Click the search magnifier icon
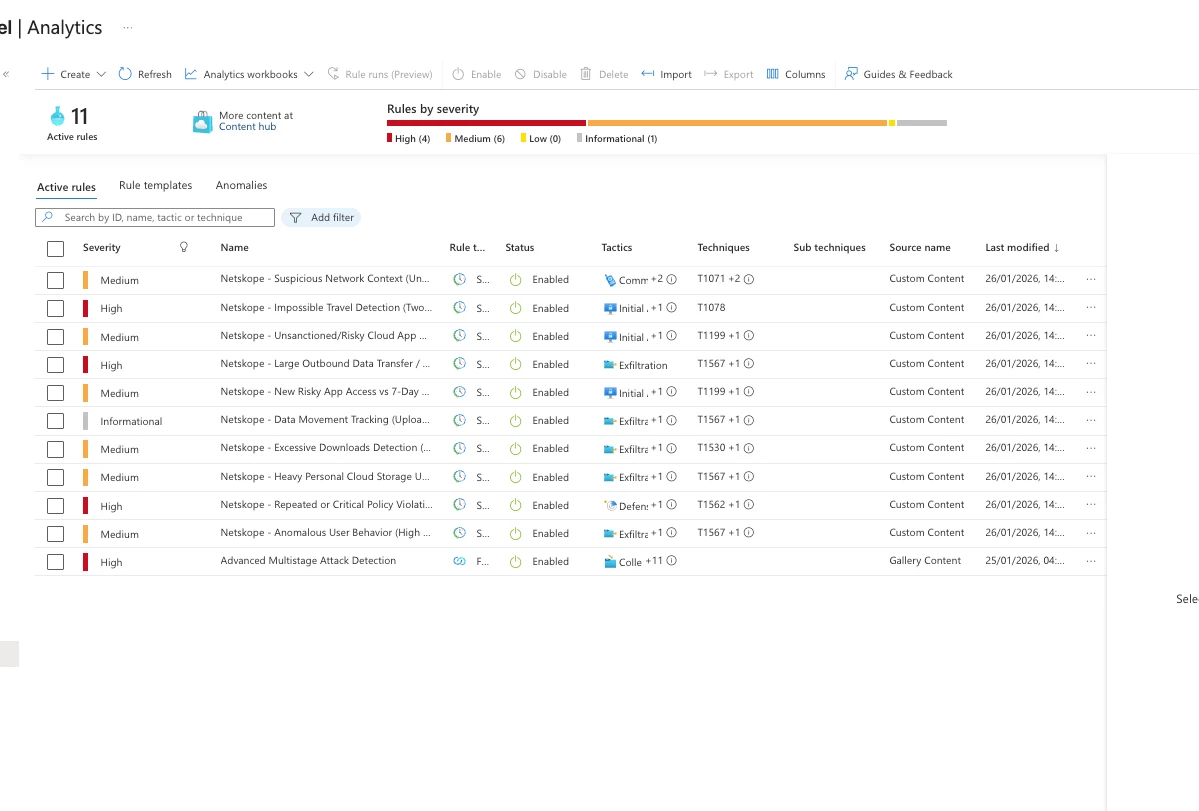The height and width of the screenshot is (811, 1199). (x=47, y=217)
